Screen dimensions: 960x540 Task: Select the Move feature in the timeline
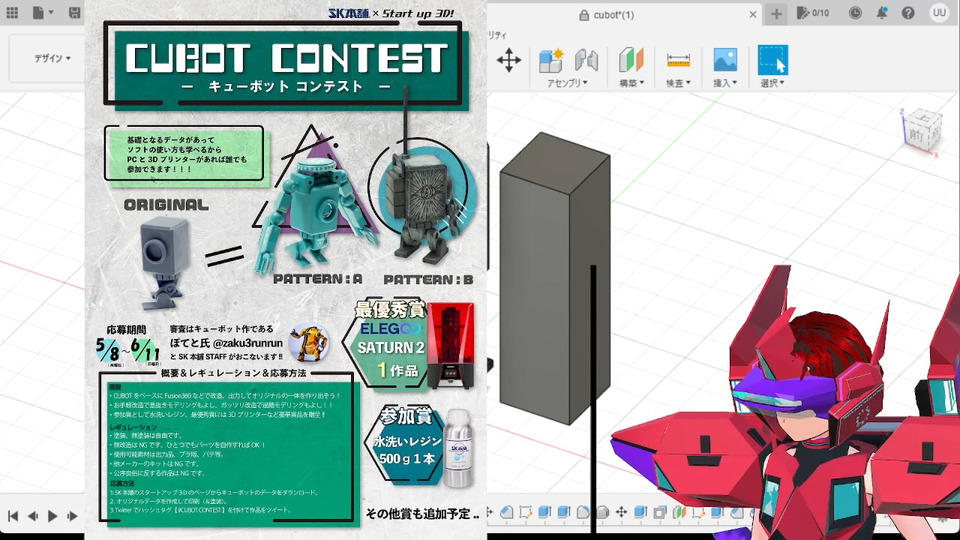tap(621, 512)
